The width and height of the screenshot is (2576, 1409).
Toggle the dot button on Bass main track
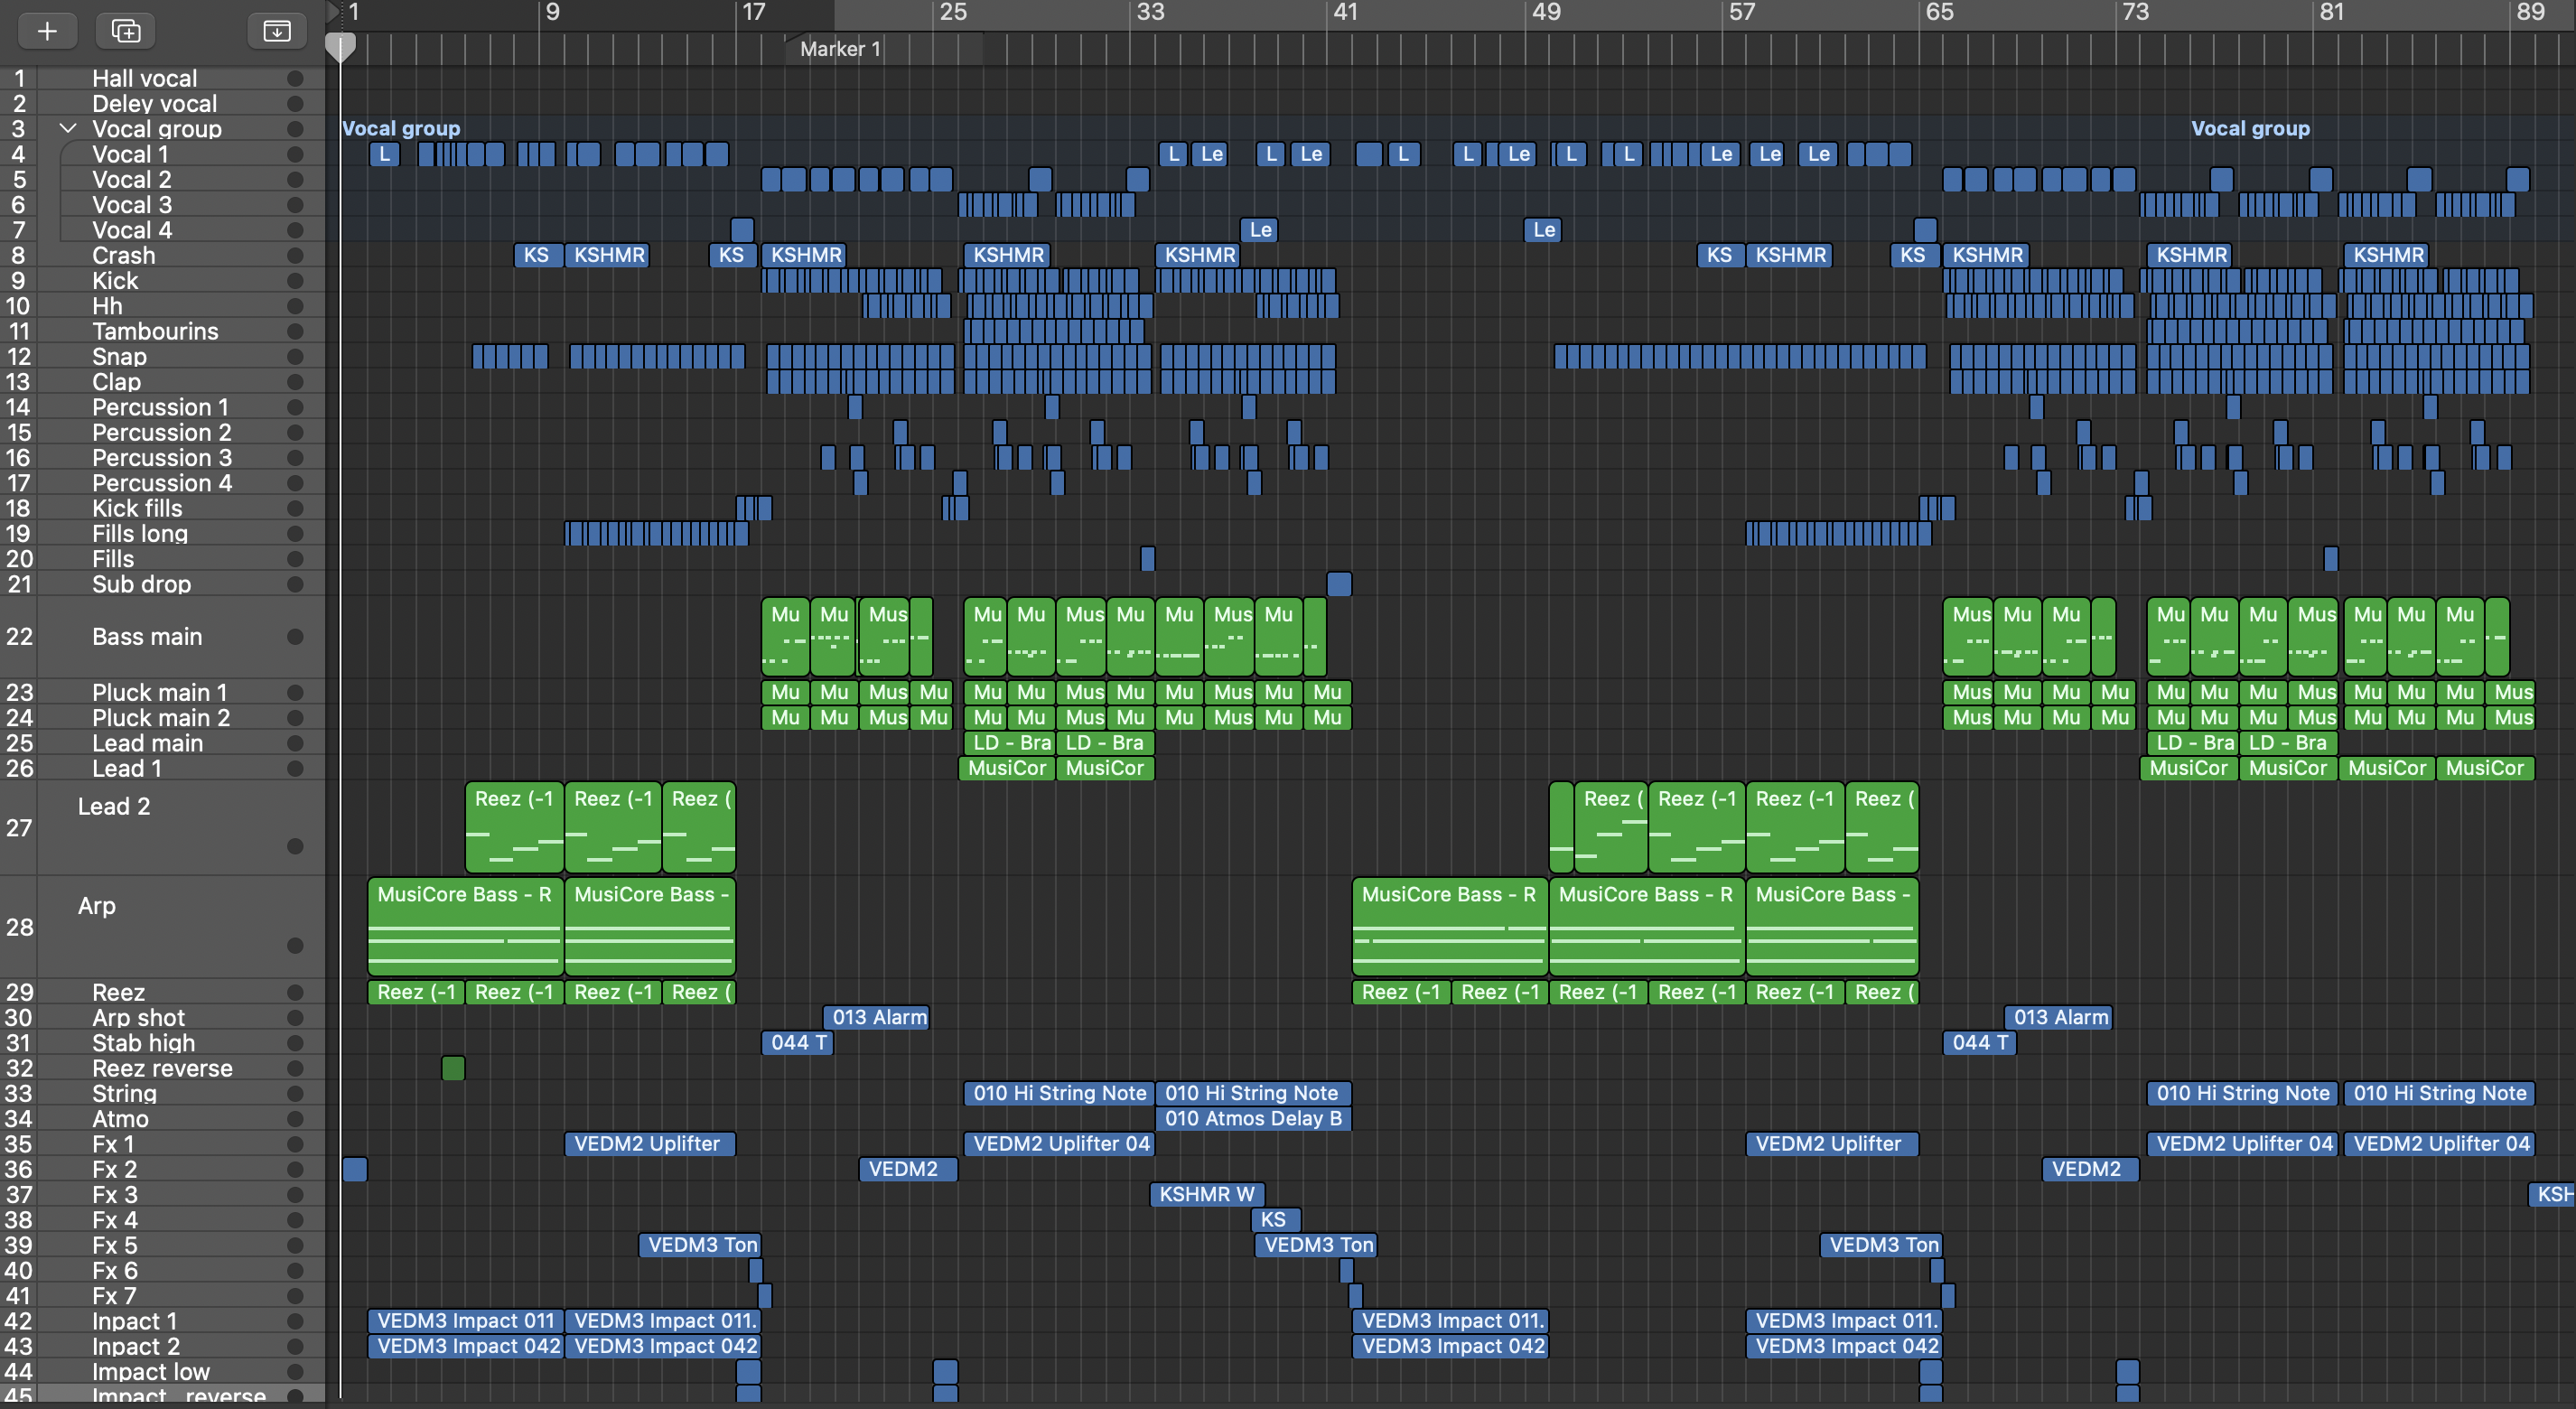click(295, 636)
